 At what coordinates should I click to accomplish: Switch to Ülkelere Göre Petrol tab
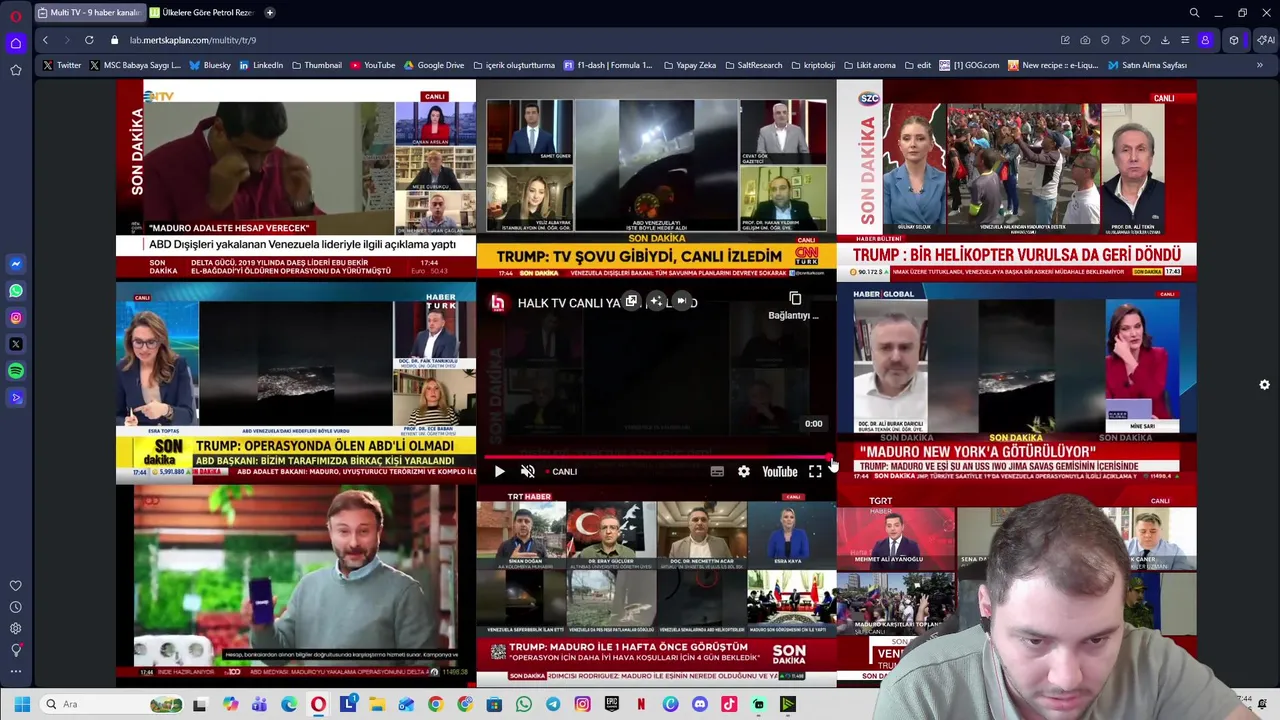point(202,13)
